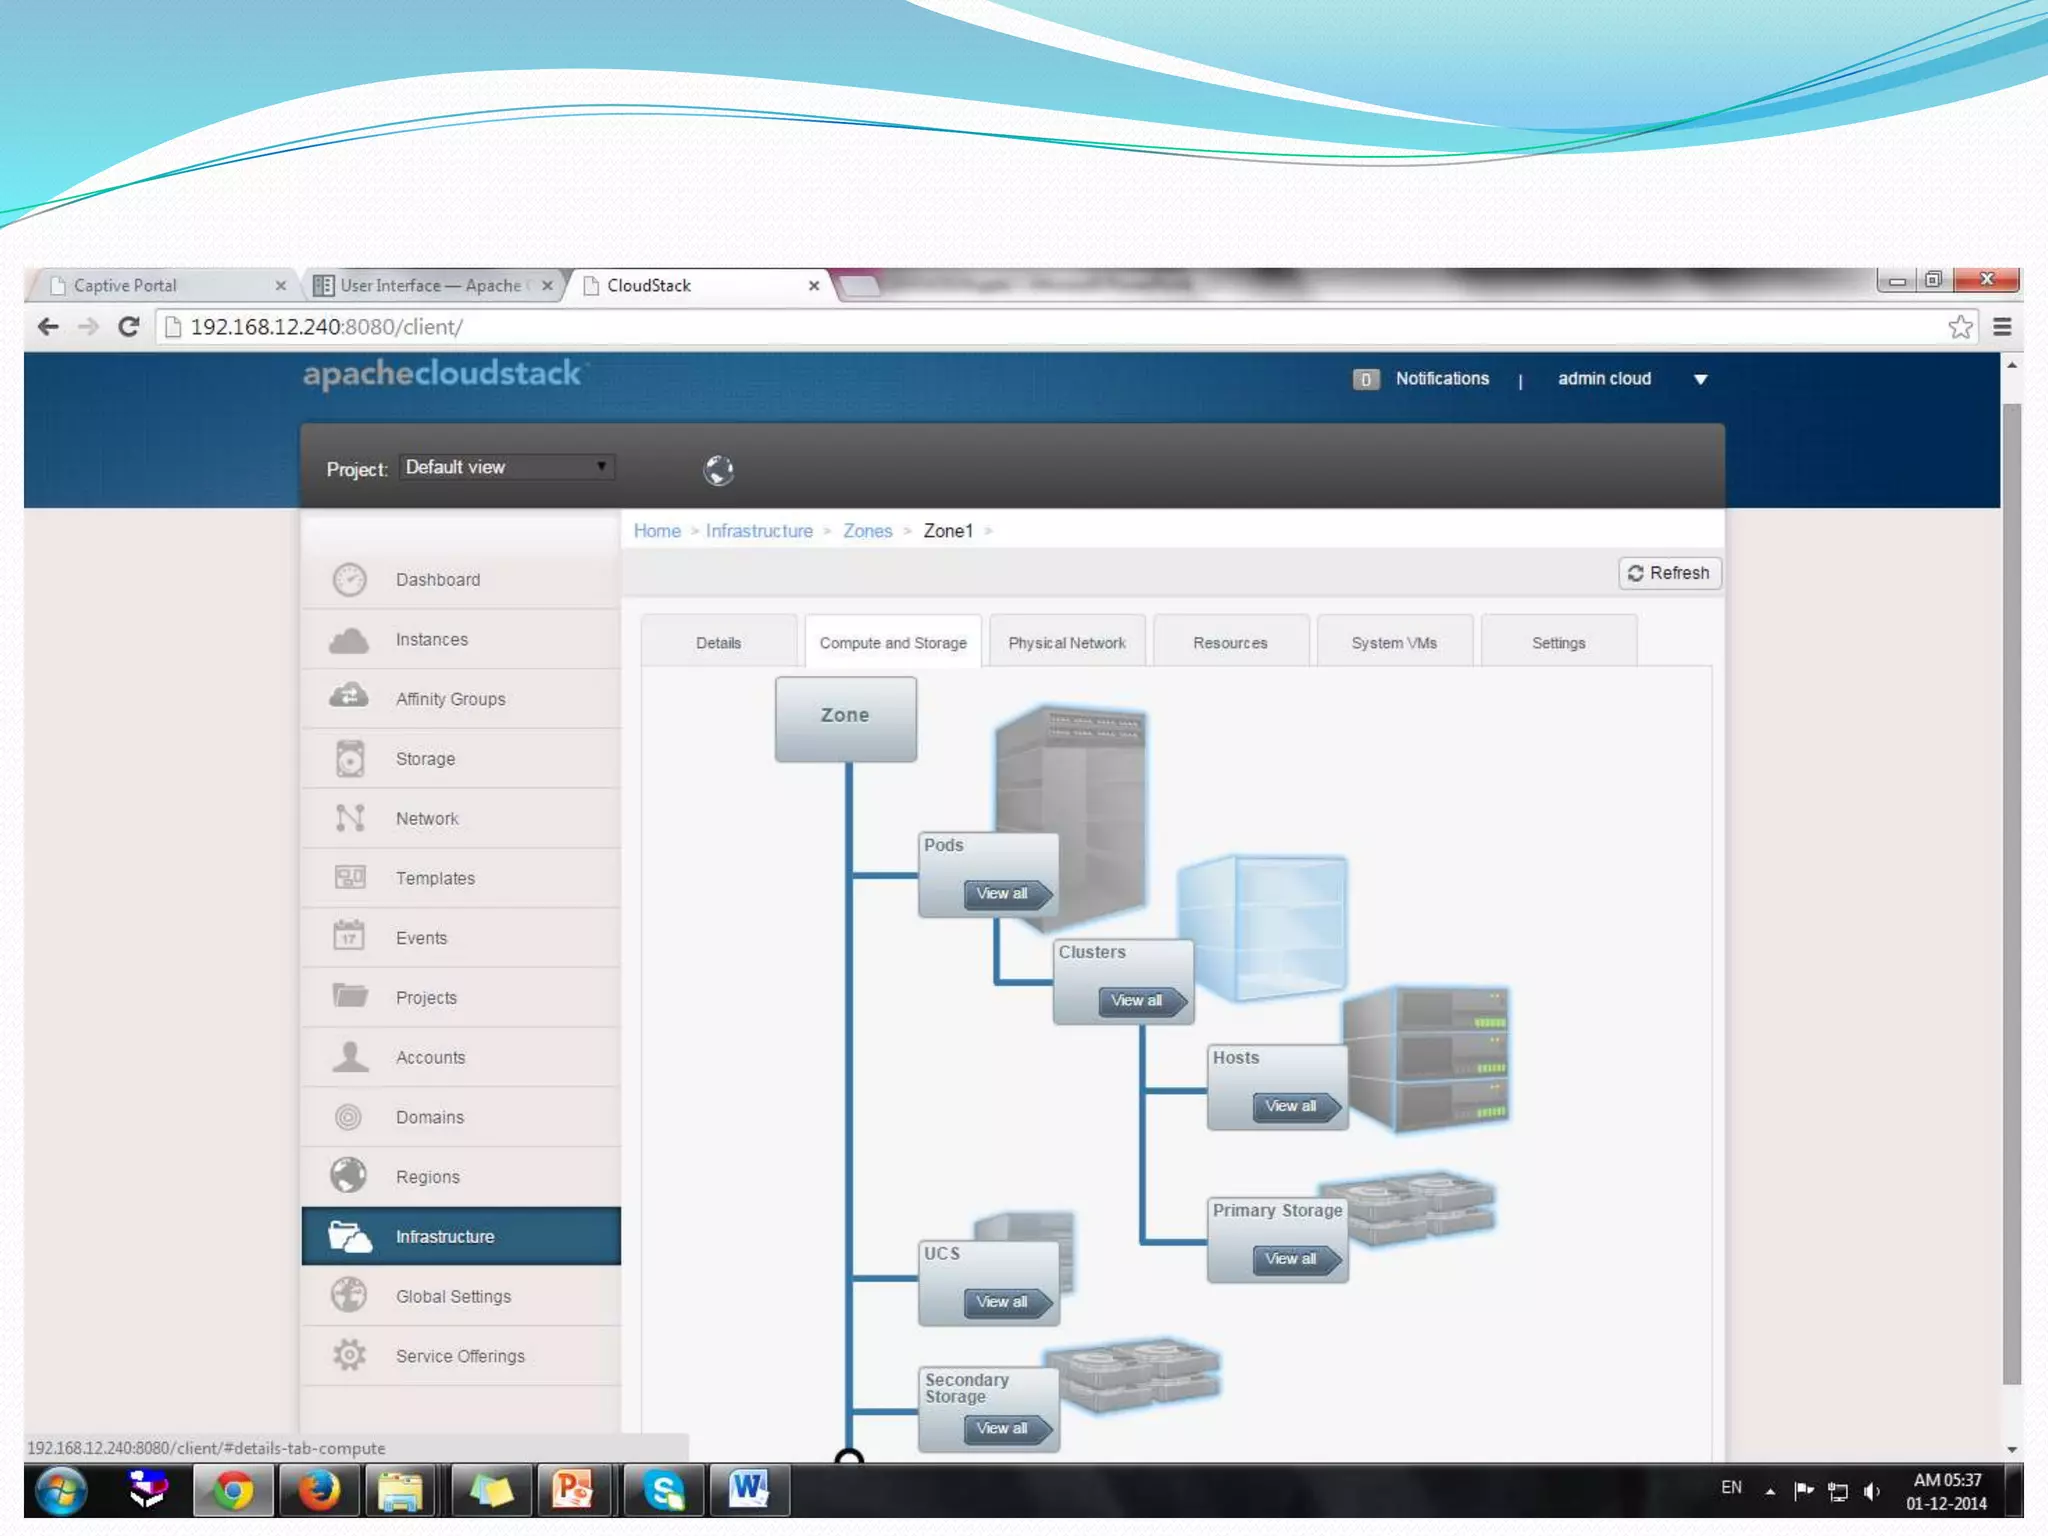Click the Accounts person icon

tap(349, 1056)
